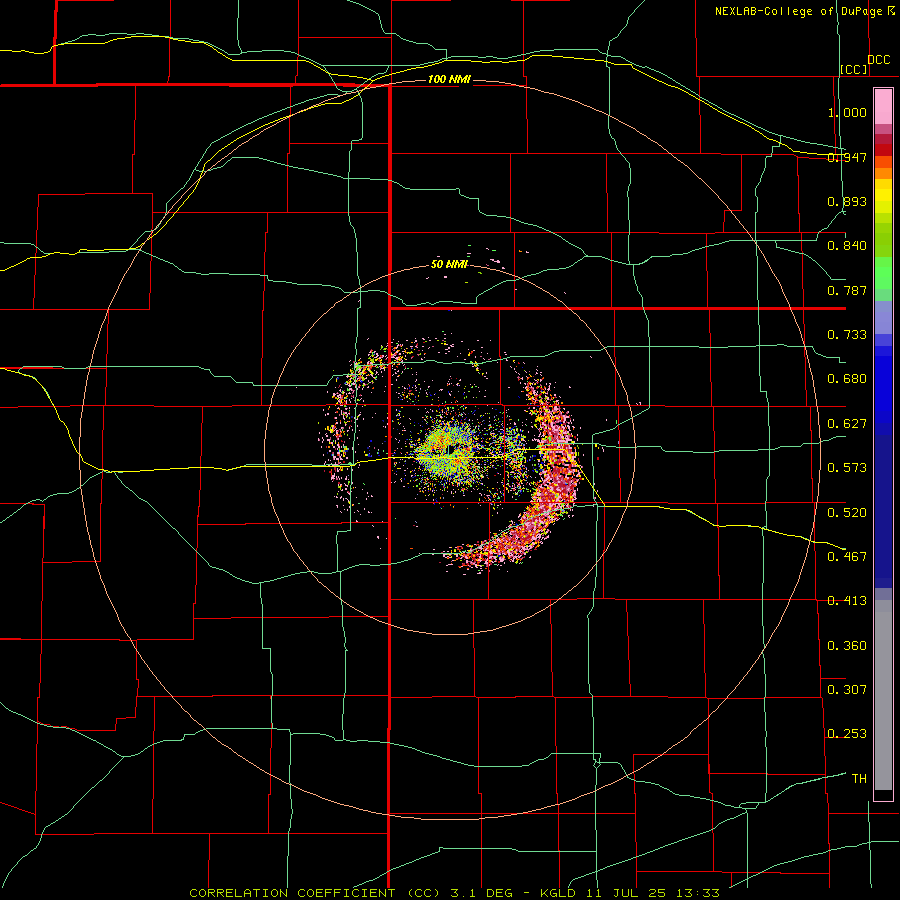Click the Correlation Coefficient caption at bottom
The image size is (900, 900).
point(454,893)
